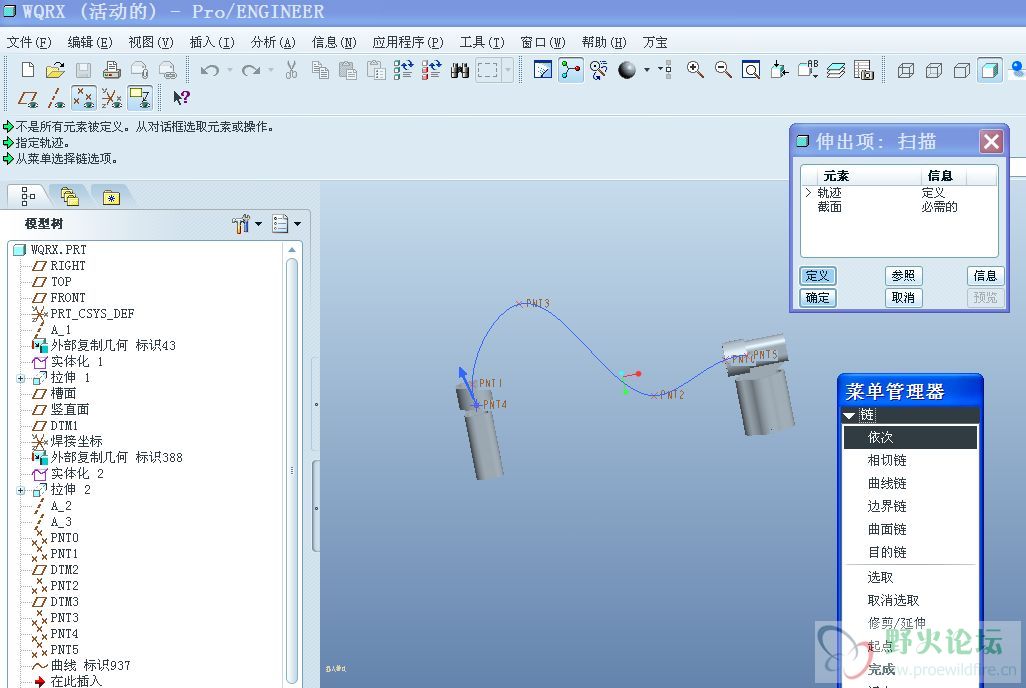Open the 文件(F) menu
The height and width of the screenshot is (688, 1026).
tap(29, 43)
